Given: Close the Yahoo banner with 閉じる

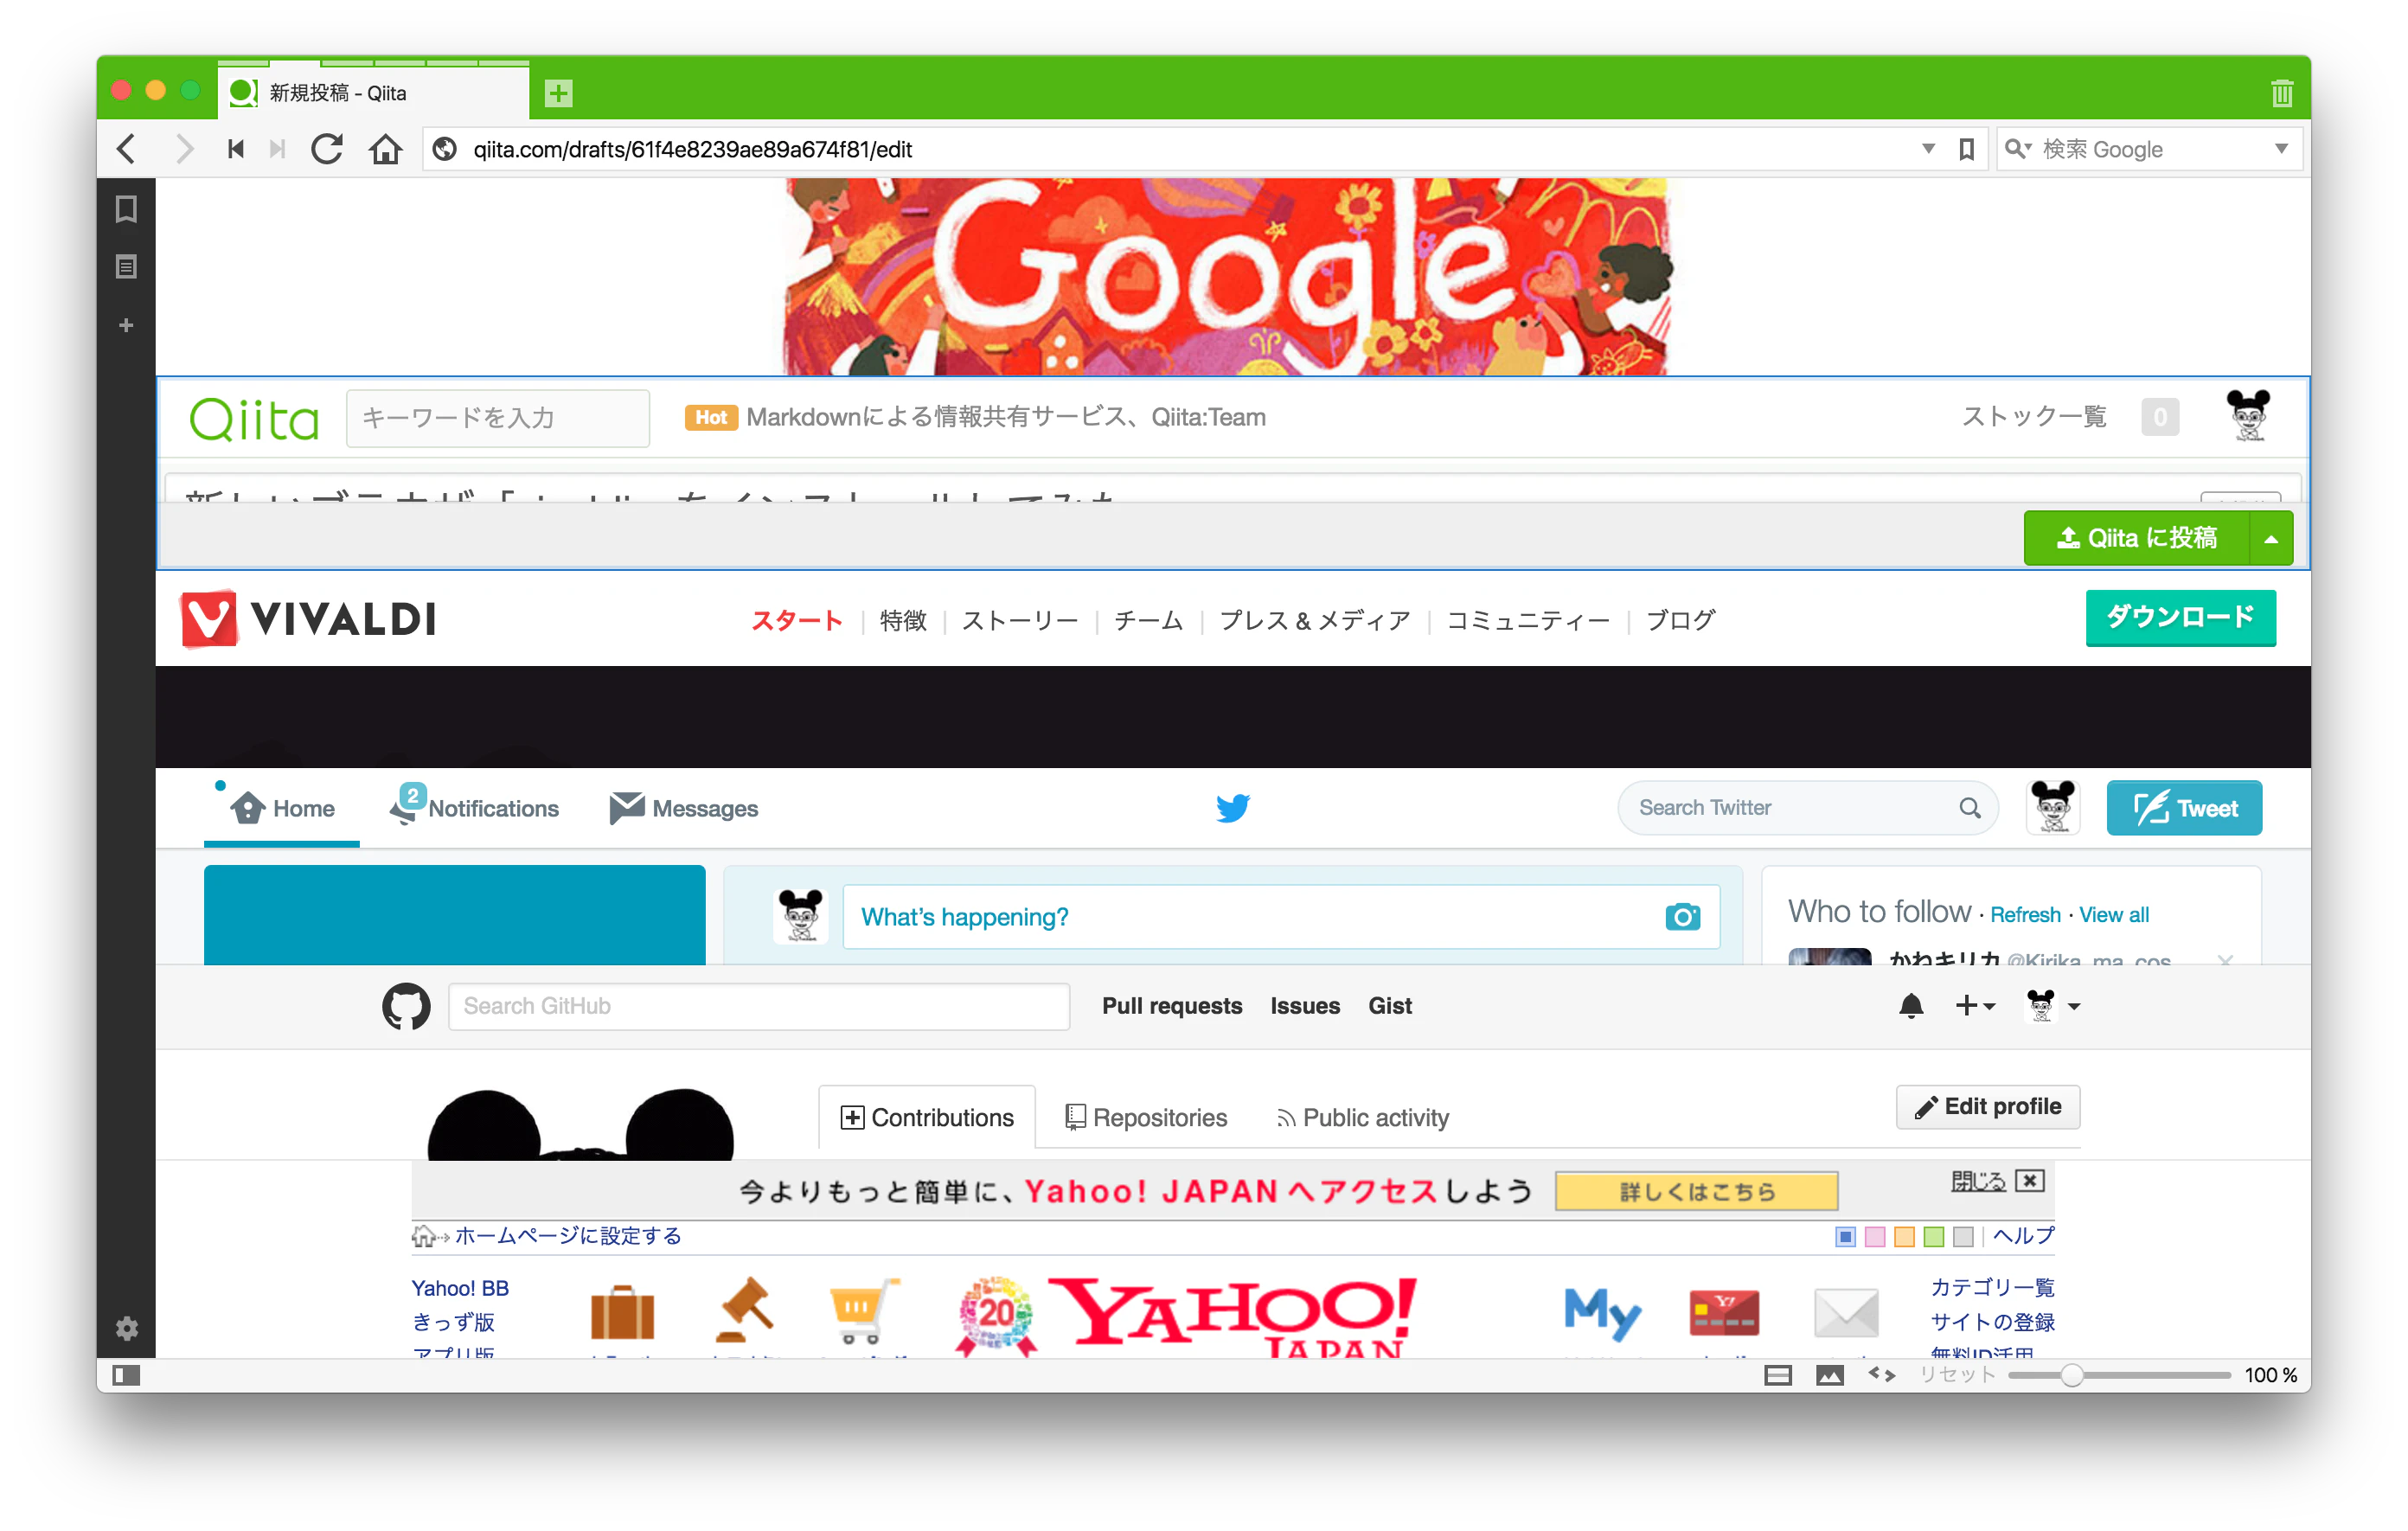Looking at the screenshot, I should tap(1997, 1181).
